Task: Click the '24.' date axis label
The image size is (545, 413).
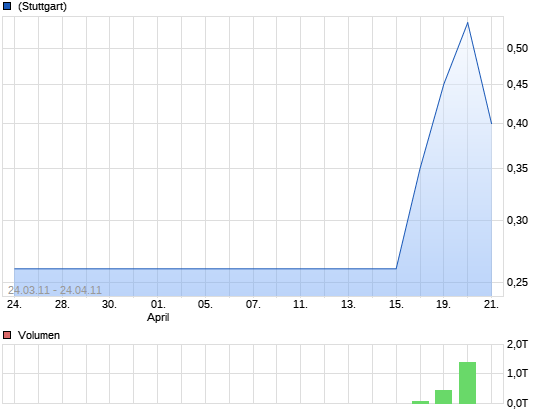Action: (14, 304)
